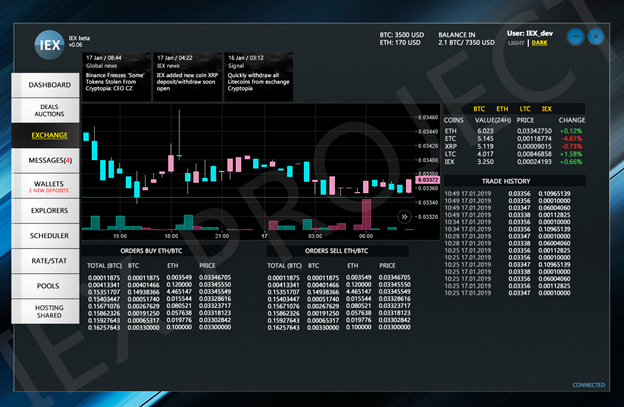This screenshot has width=624, height=407.
Task: Click the User: IEX_dev label
Action: click(530, 33)
